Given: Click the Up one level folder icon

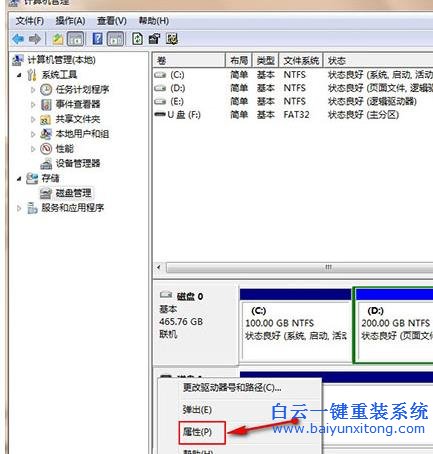Looking at the screenshot, I should pyautogui.click(x=58, y=39).
